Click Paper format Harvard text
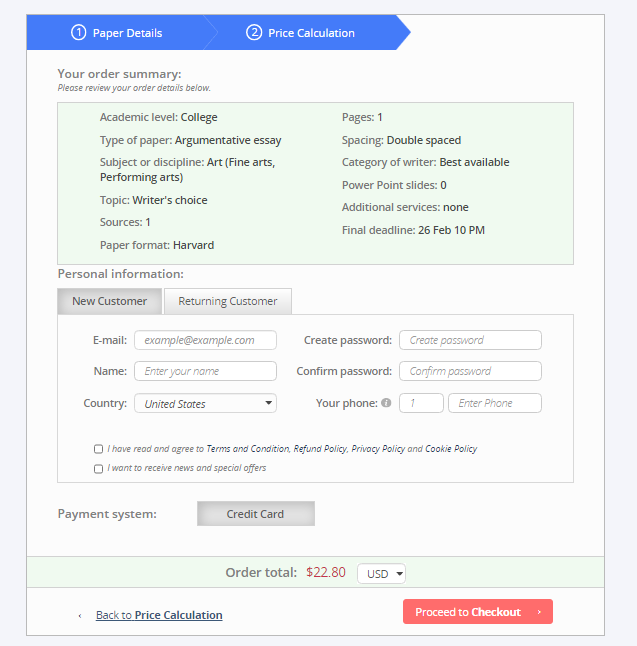637x646 pixels. tap(157, 245)
